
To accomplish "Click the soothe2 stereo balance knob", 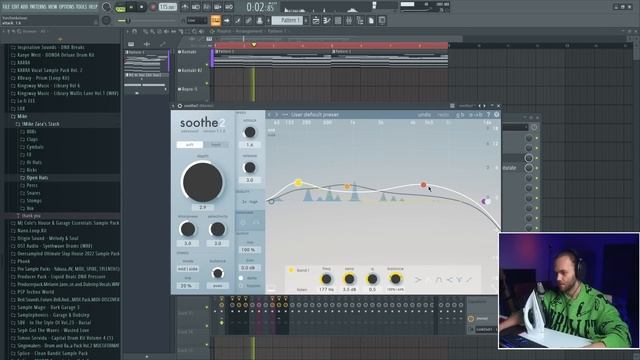I will click(218, 273).
